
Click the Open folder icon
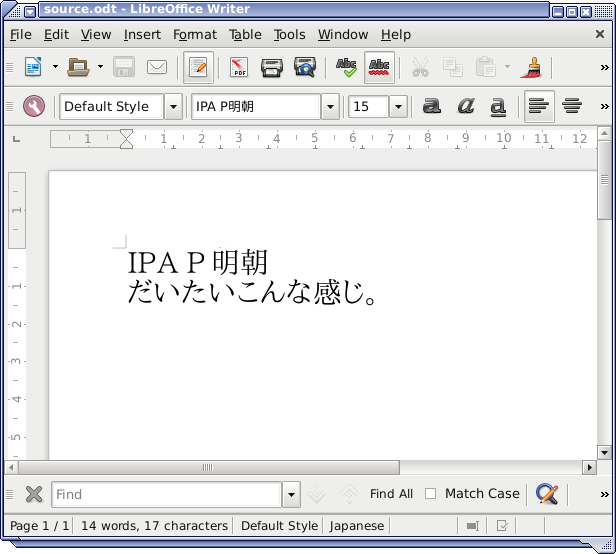78,67
